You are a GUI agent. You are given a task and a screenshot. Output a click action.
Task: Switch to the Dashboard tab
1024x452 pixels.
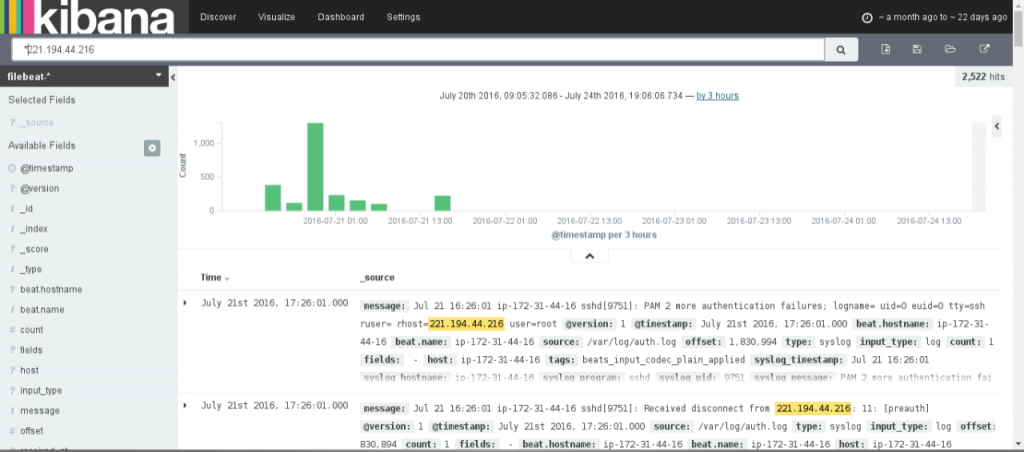pos(341,17)
